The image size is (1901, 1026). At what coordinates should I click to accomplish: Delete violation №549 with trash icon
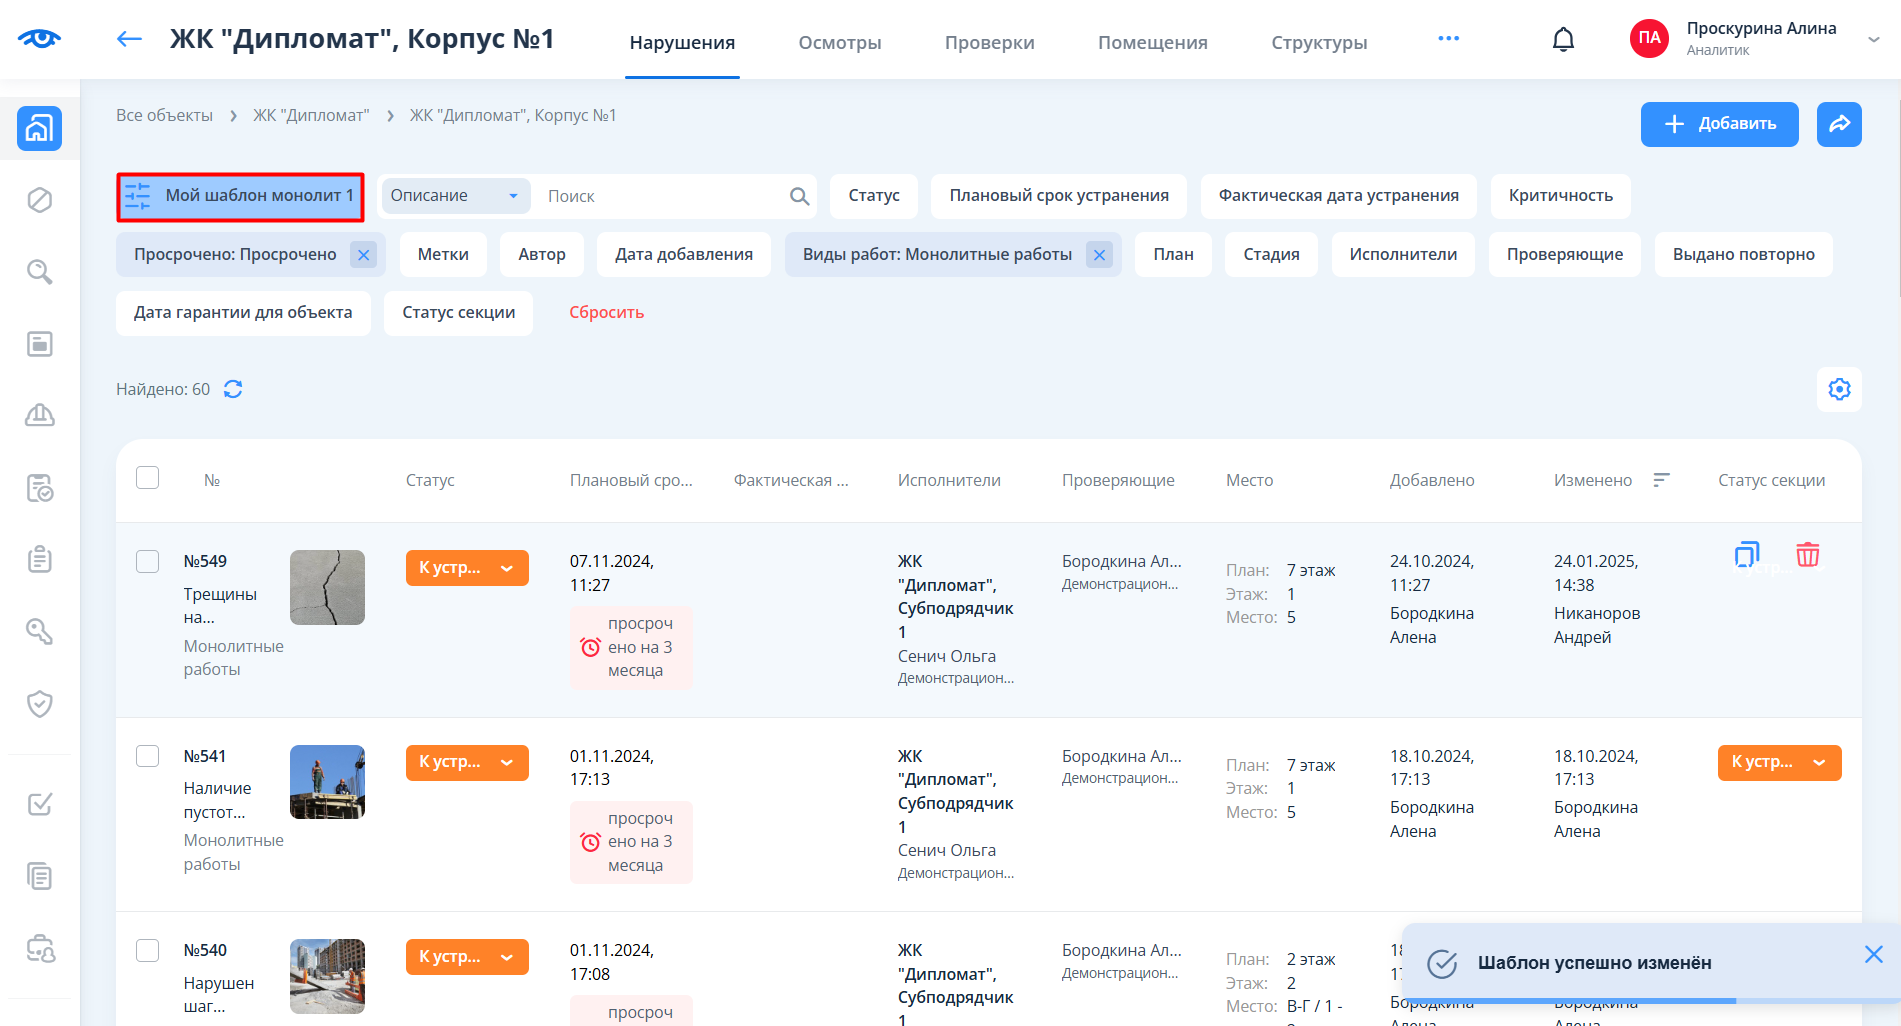point(1807,555)
